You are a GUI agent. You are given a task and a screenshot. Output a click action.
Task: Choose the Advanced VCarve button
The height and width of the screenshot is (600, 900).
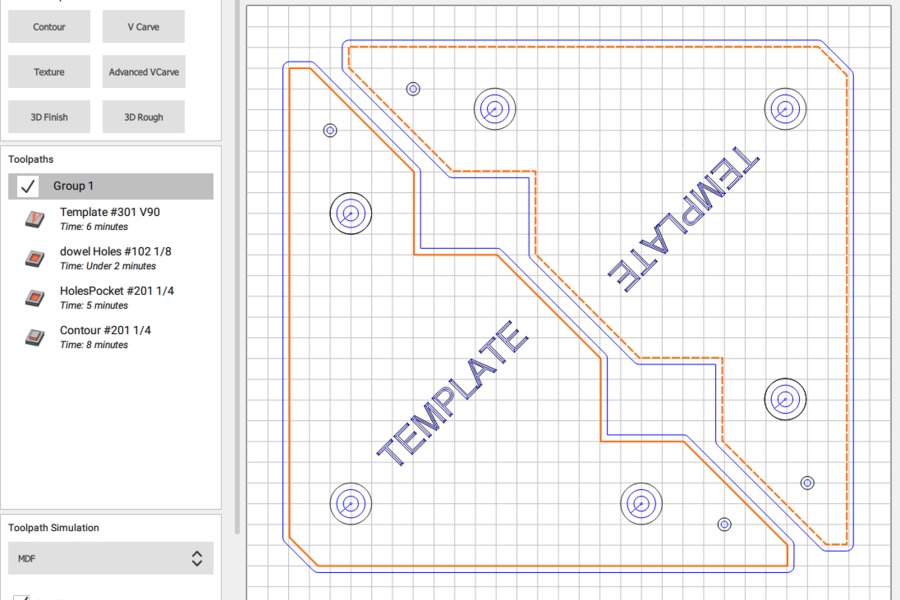pos(143,72)
